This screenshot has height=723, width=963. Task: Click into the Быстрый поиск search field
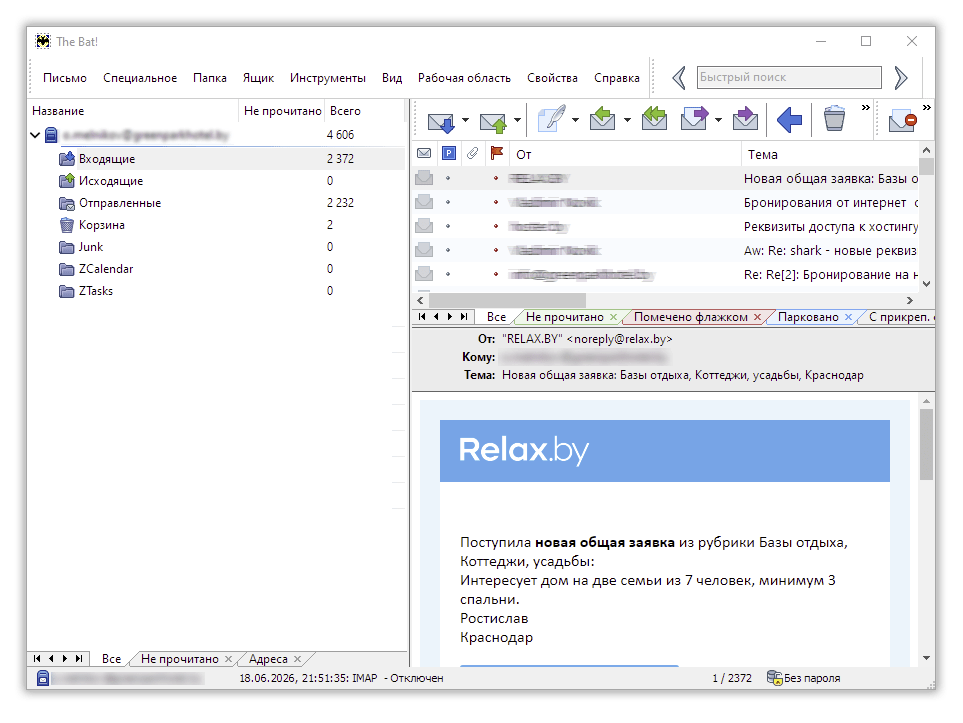pyautogui.click(x=789, y=77)
